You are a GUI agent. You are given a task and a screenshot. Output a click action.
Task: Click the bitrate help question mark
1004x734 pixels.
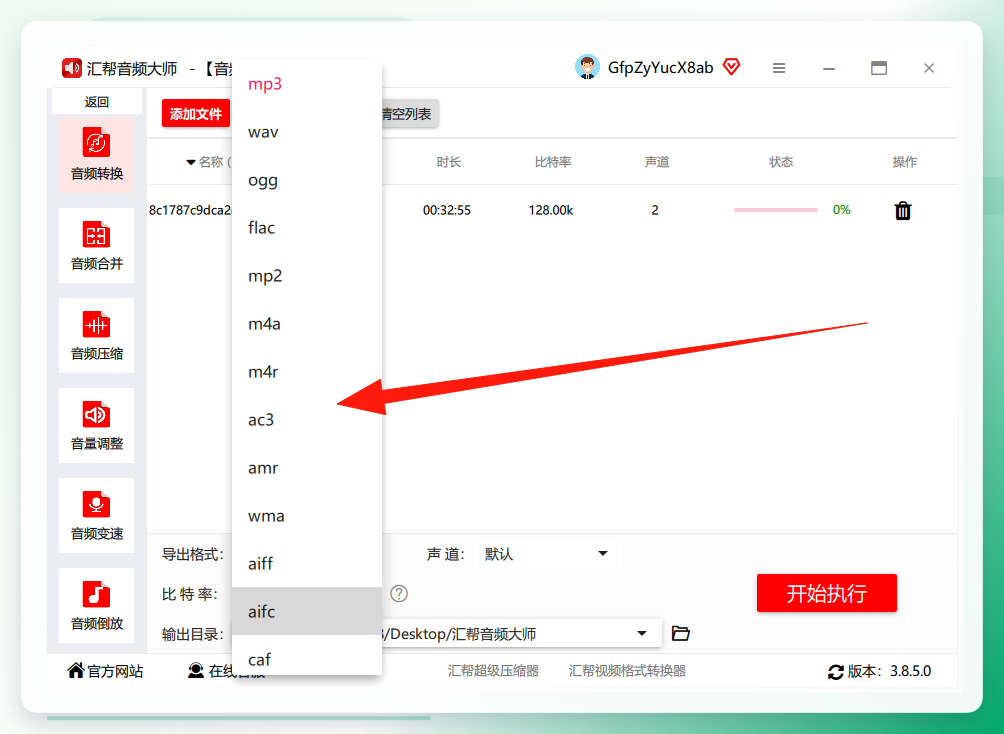[399, 594]
